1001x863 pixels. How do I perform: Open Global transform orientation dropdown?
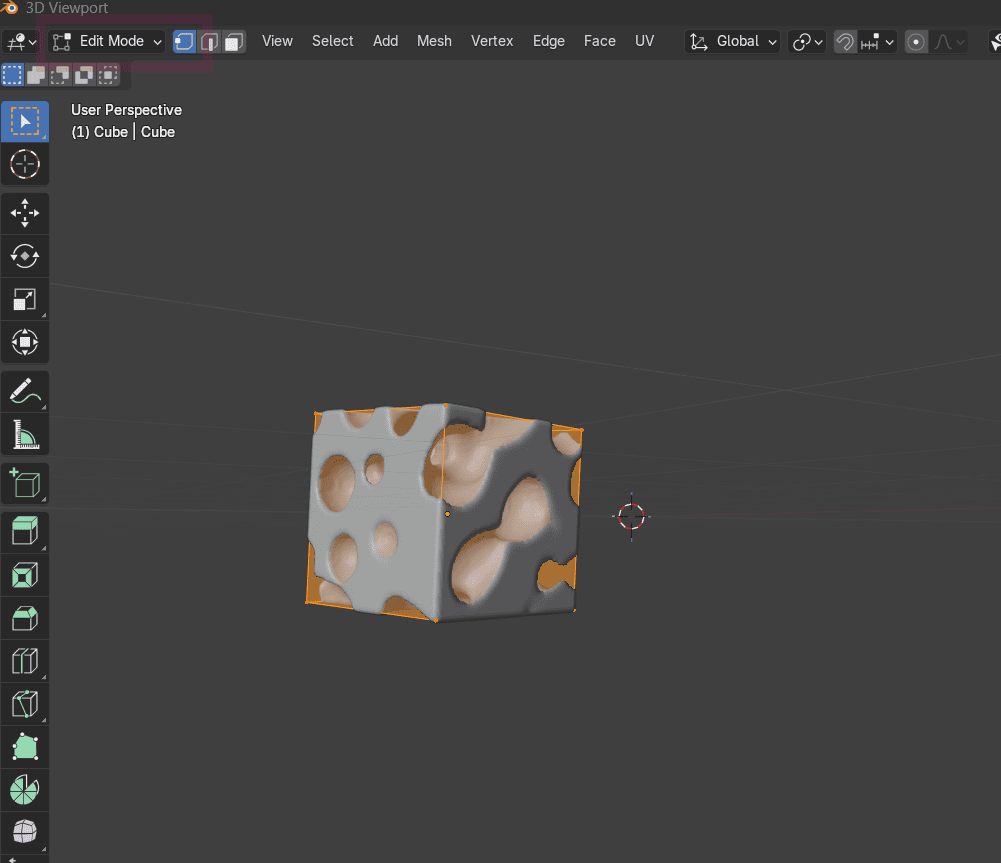pyautogui.click(x=734, y=41)
